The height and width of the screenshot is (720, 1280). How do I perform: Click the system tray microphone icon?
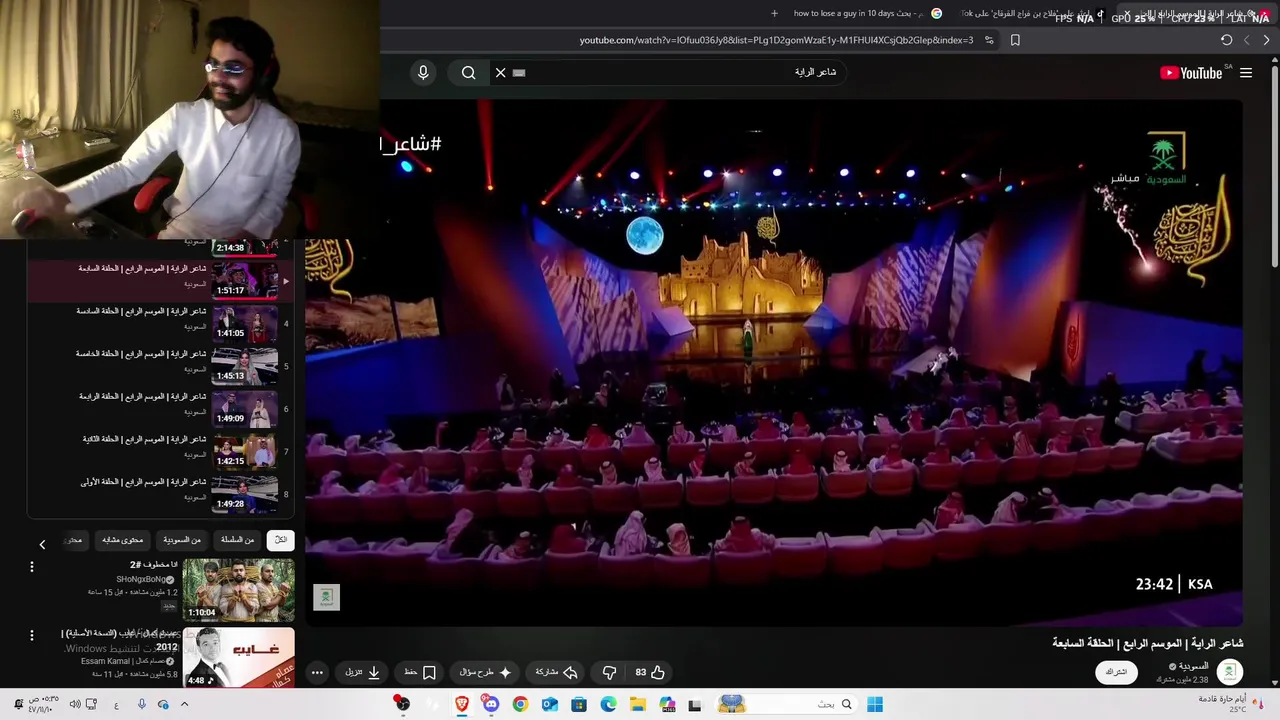coord(141,704)
